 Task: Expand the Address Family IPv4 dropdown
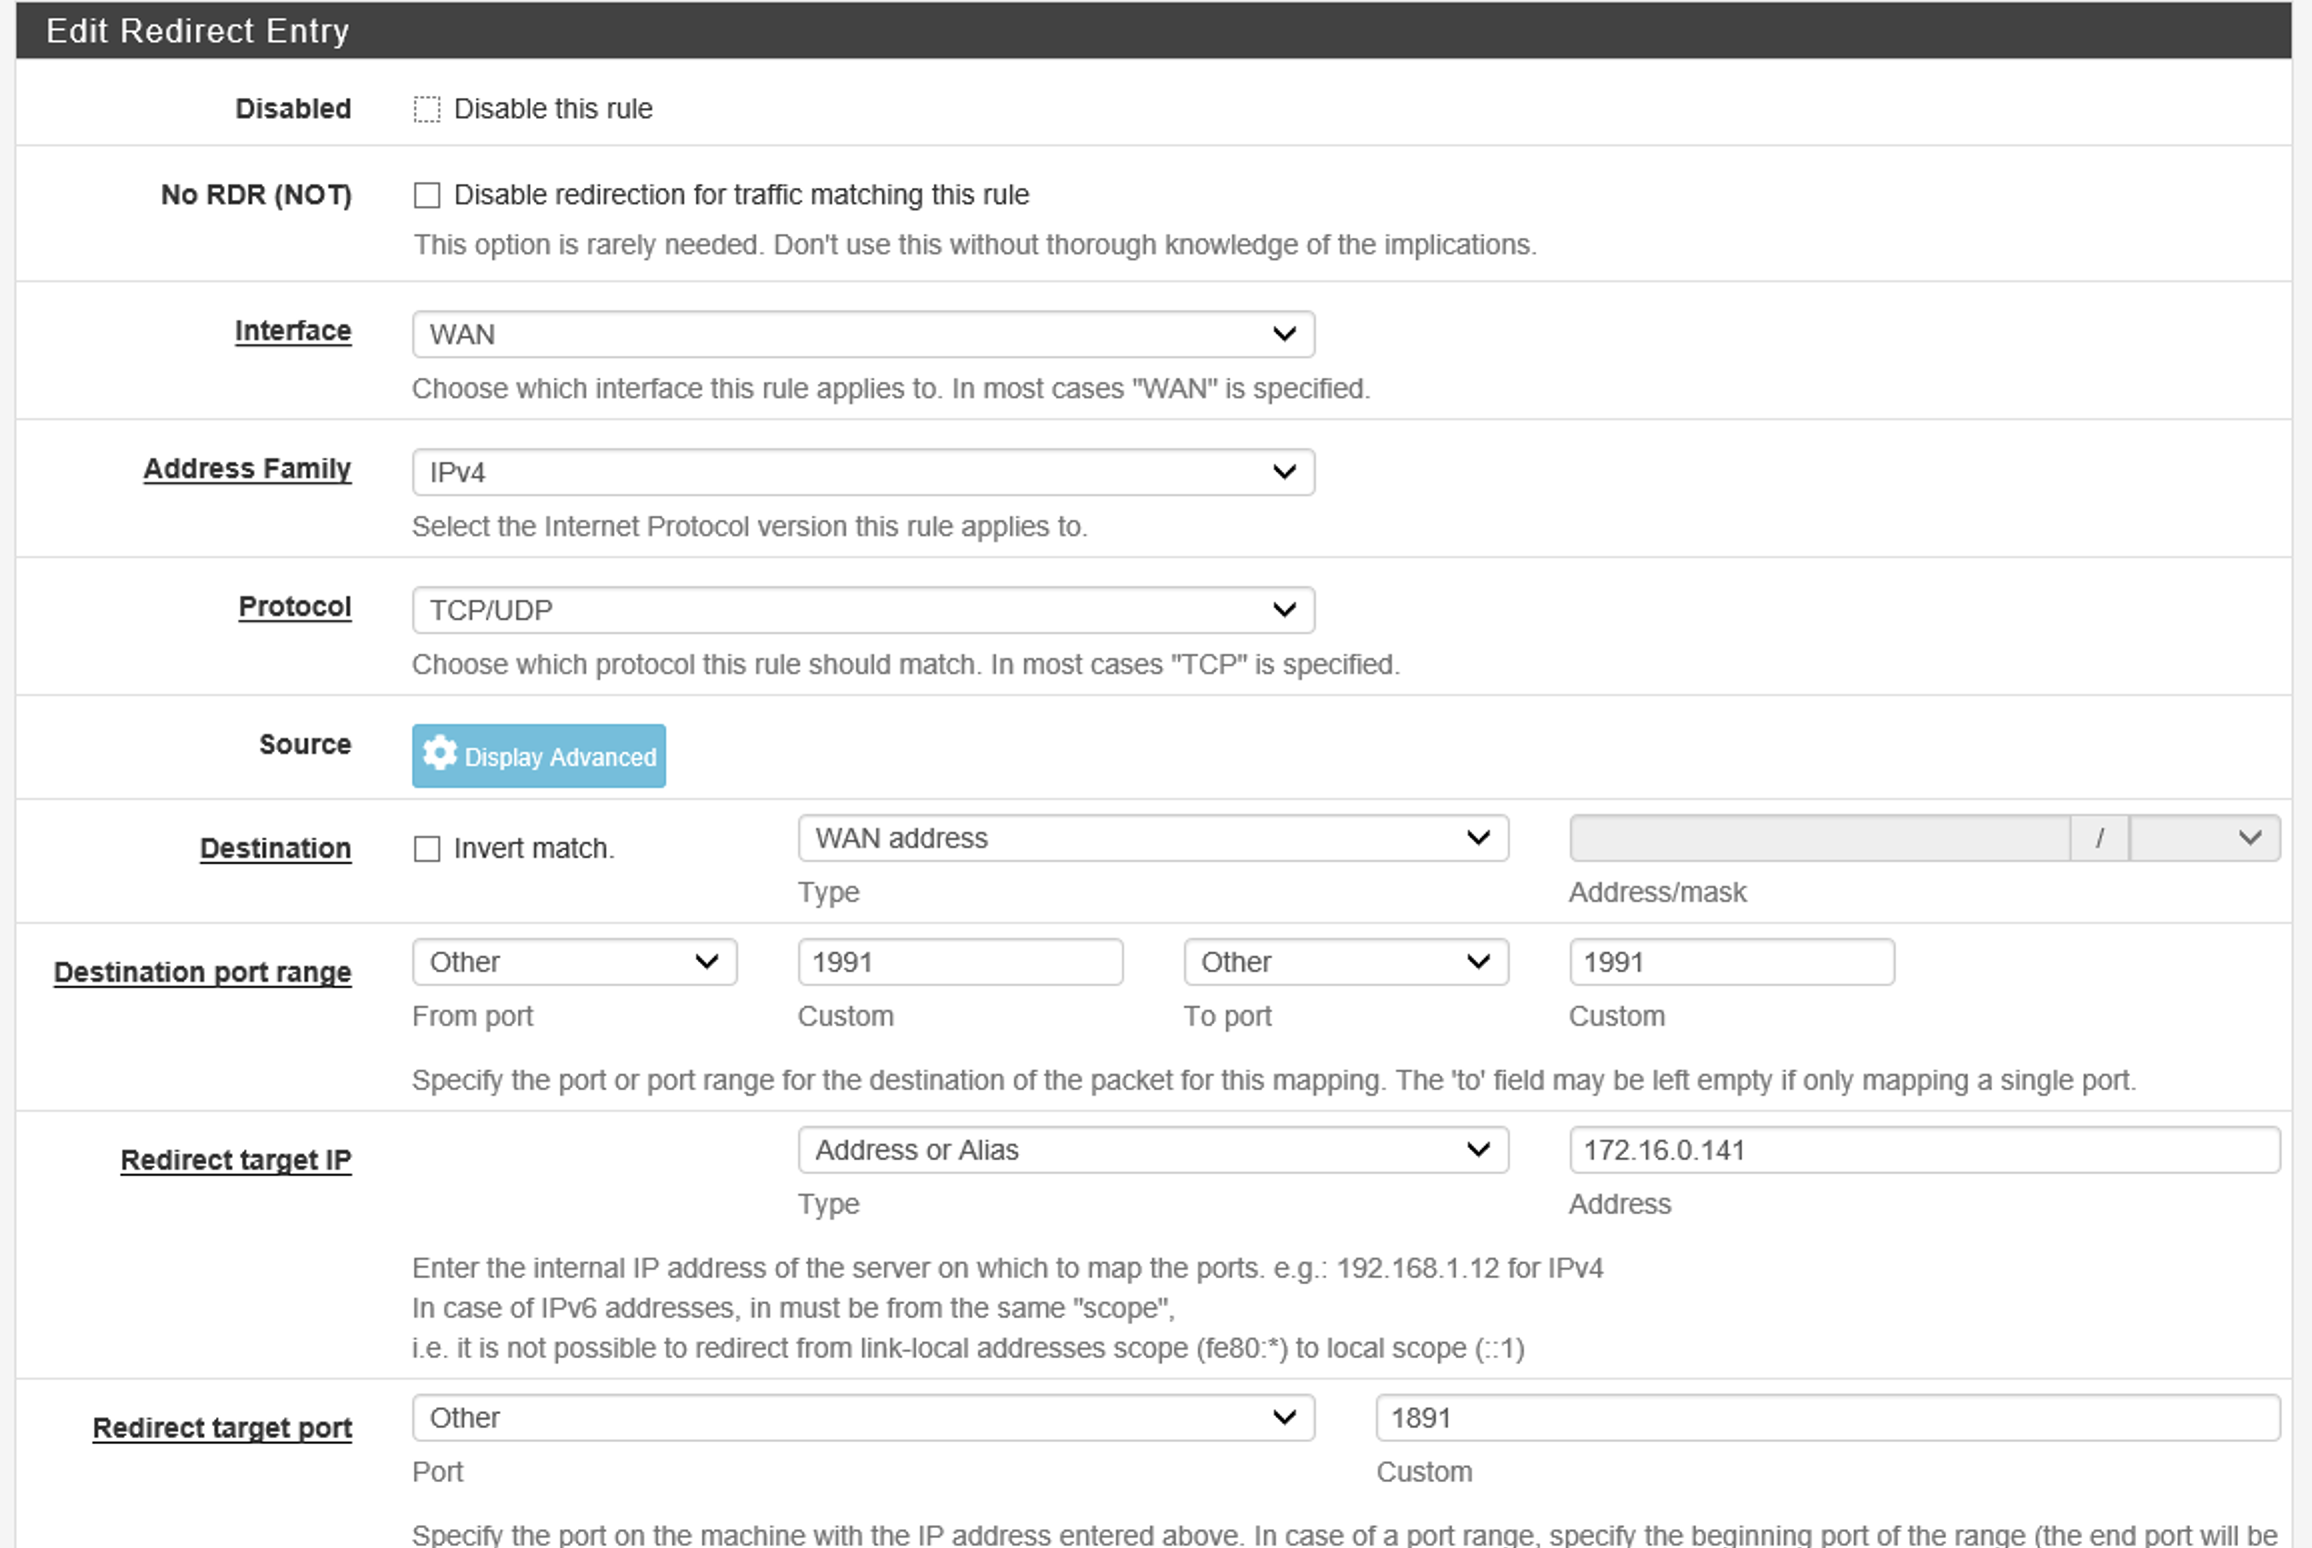pos(862,472)
